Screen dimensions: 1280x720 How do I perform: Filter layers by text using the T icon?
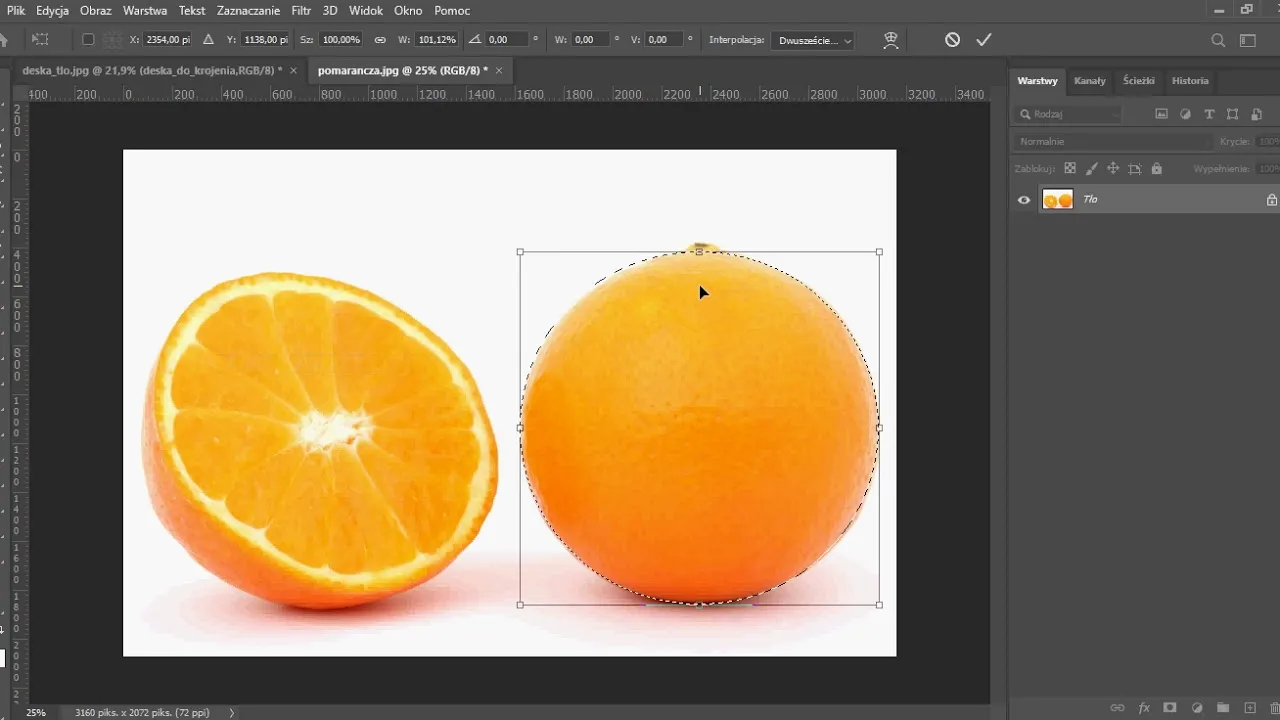(x=1209, y=113)
